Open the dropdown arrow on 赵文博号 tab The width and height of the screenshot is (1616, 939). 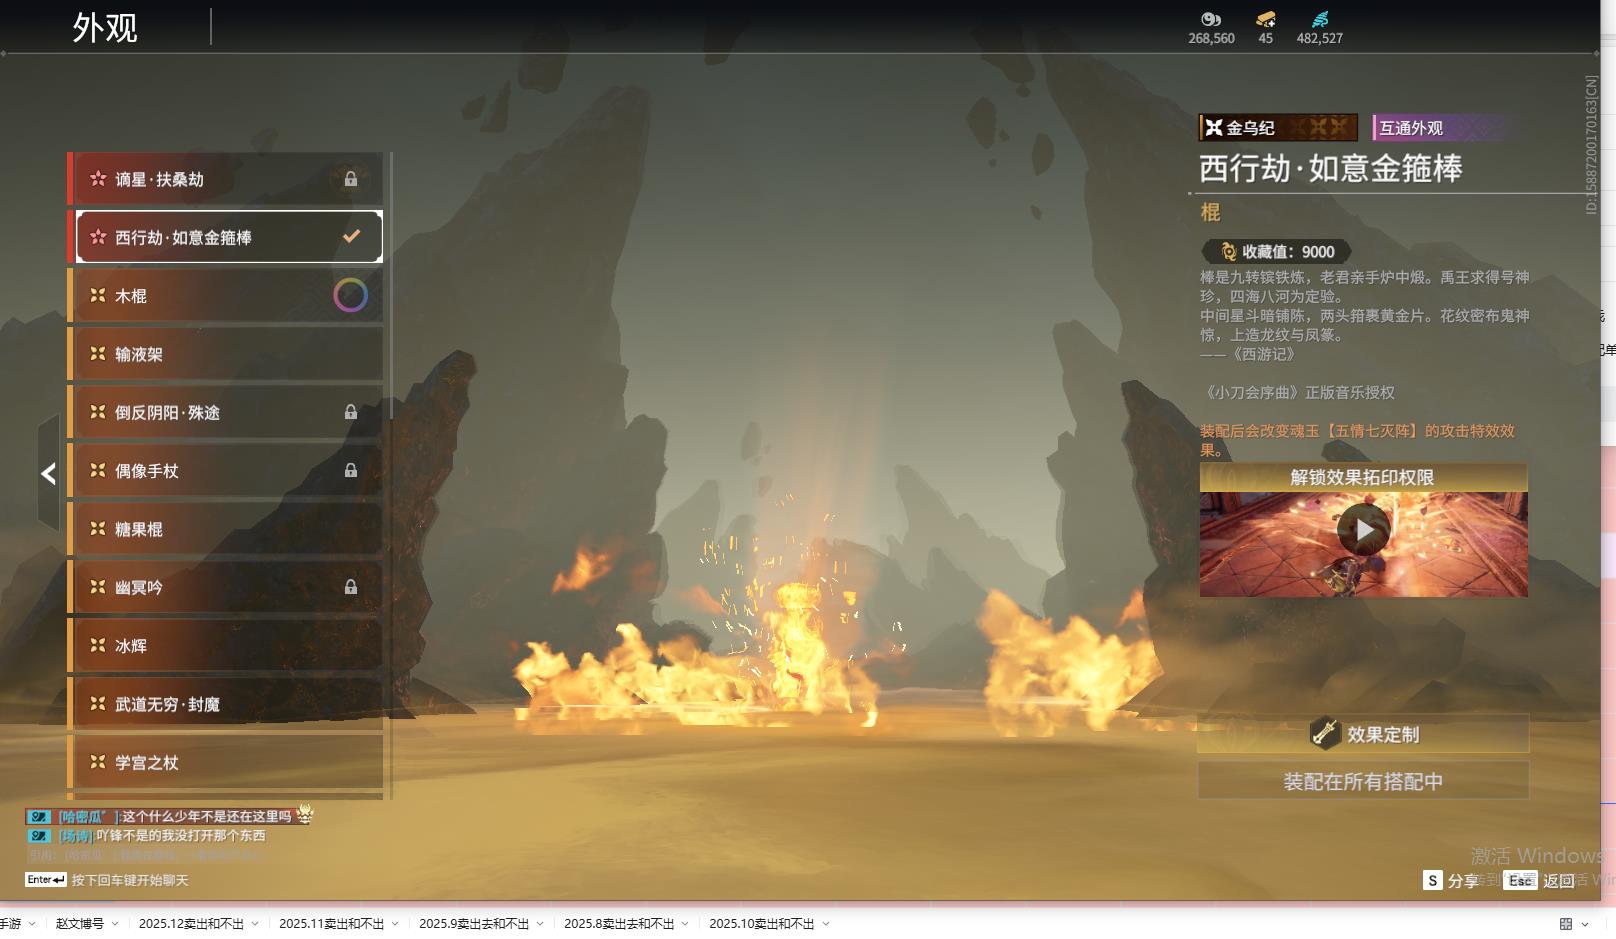[x=115, y=924]
